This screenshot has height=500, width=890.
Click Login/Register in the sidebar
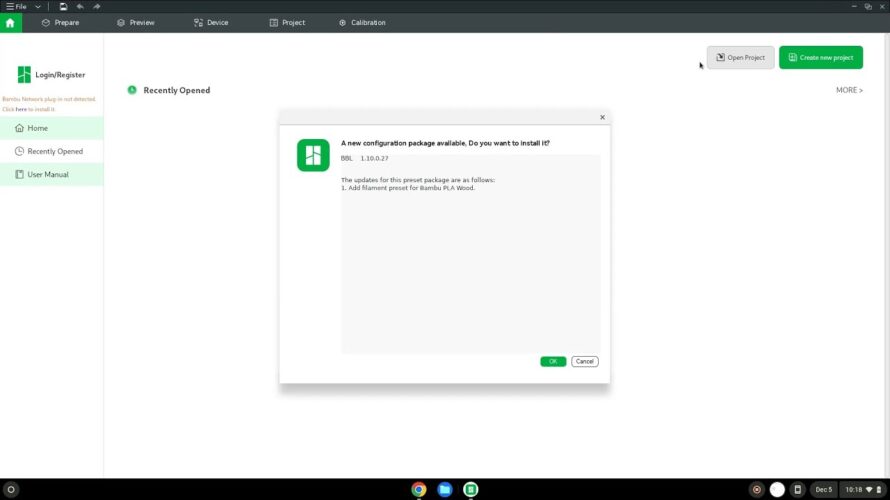pos(60,75)
